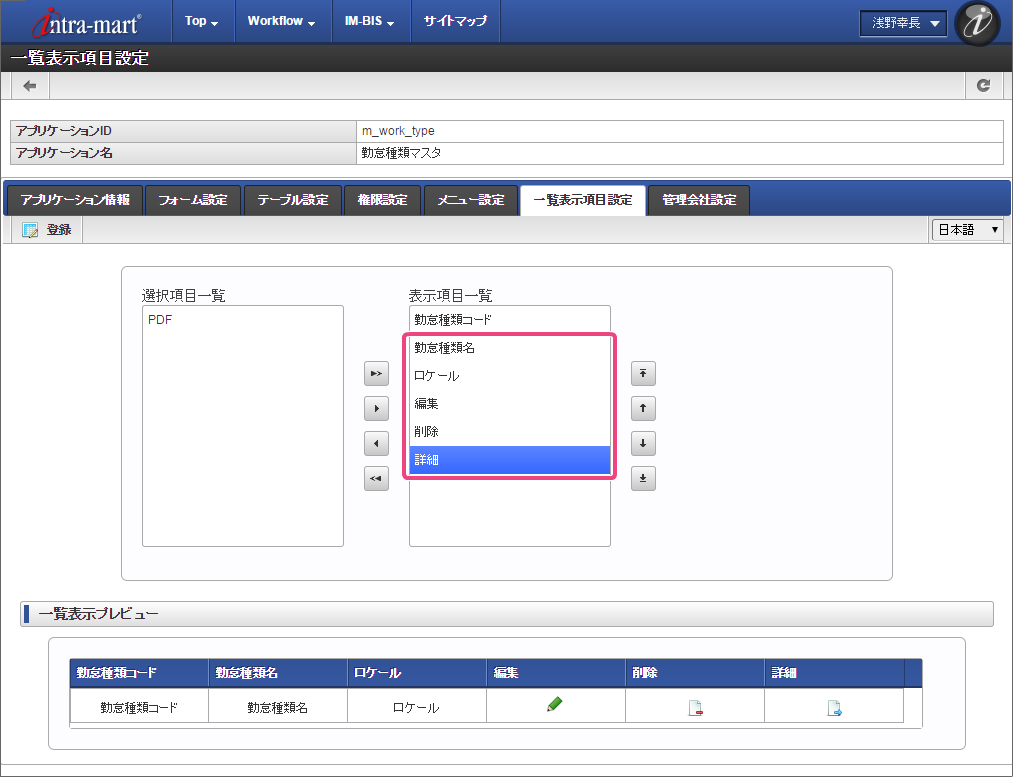Screen dimensions: 1013x777
Task: Open the サイトマップ link
Action: (455, 21)
